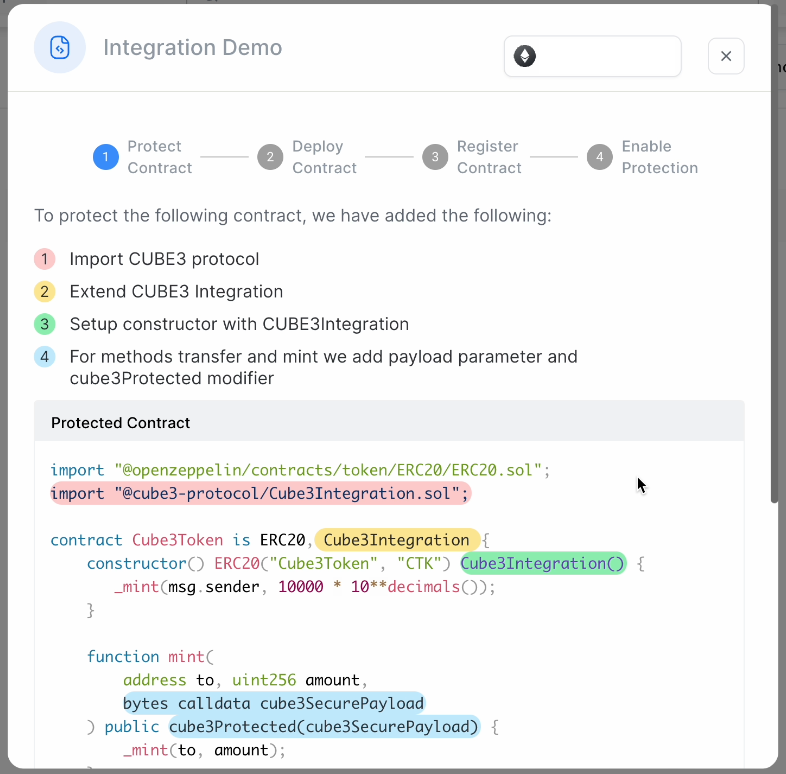Image resolution: width=786 pixels, height=774 pixels.
Task: Click the yellow number 2 legend badge
Action: [45, 292]
